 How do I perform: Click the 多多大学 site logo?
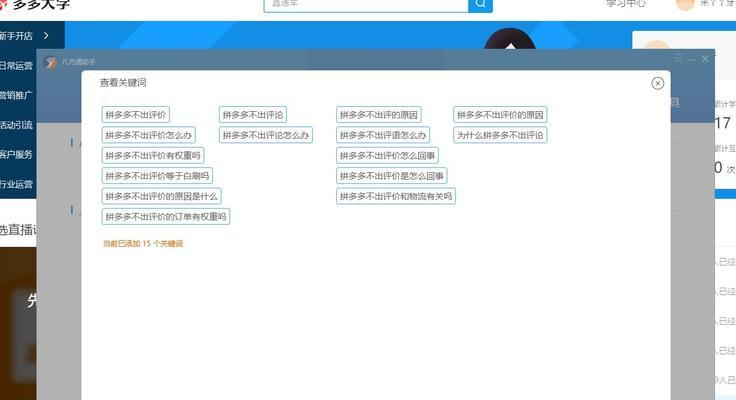(35, 5)
